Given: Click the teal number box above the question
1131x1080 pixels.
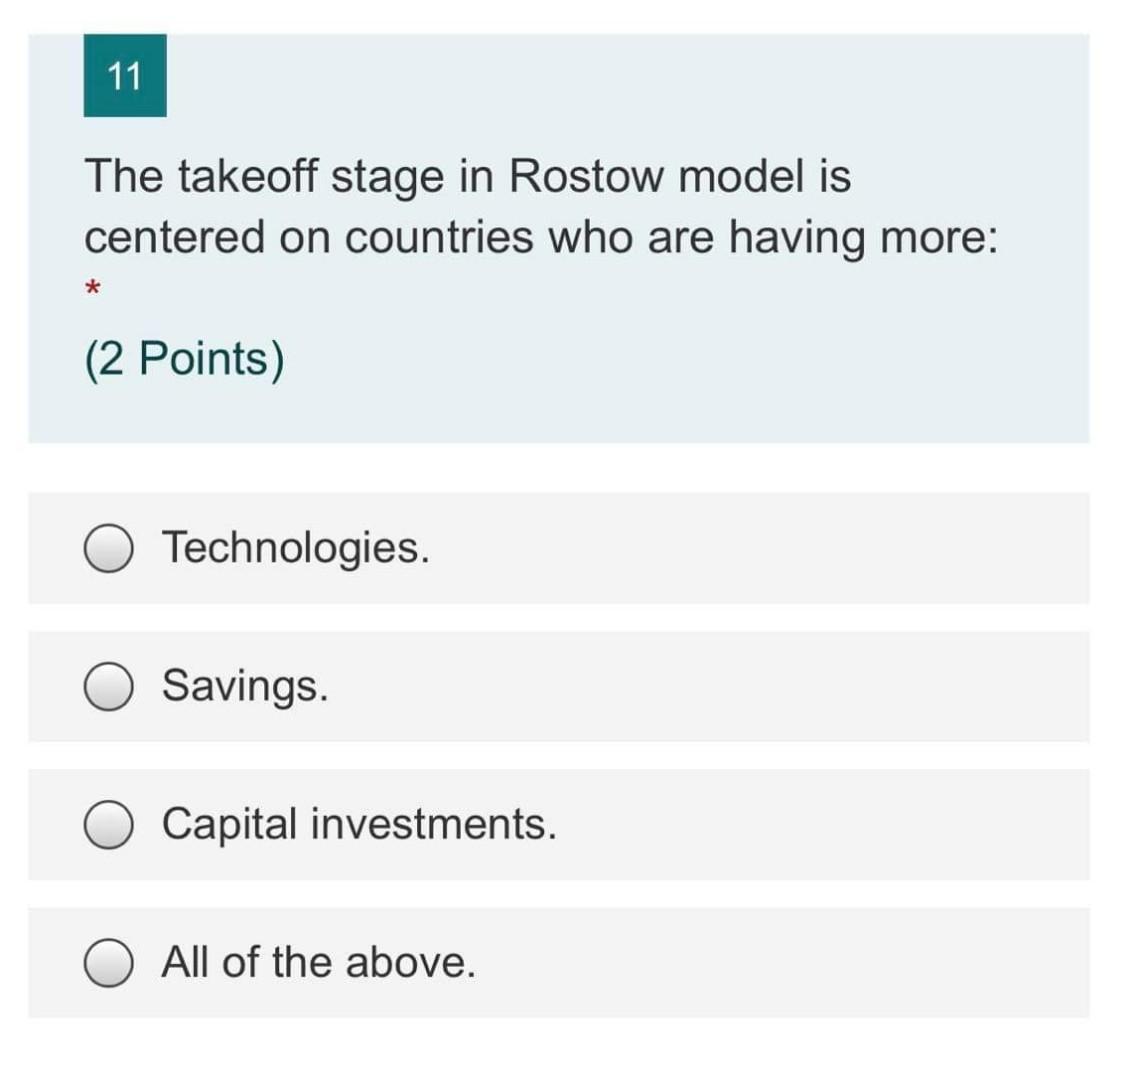Looking at the screenshot, I should pos(124,75).
